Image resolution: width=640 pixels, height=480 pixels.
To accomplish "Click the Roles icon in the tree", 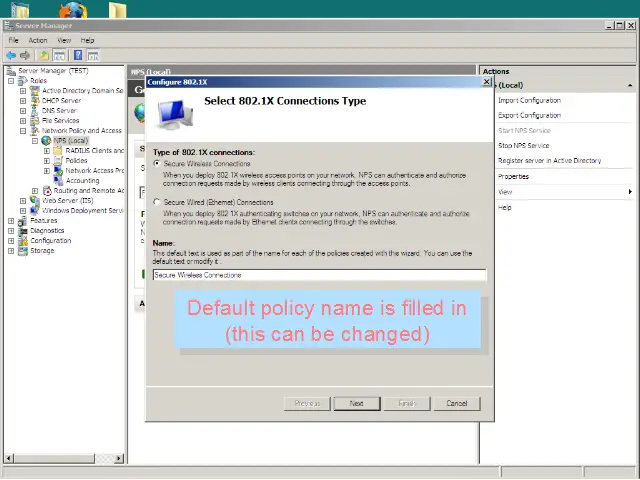I will (23, 80).
